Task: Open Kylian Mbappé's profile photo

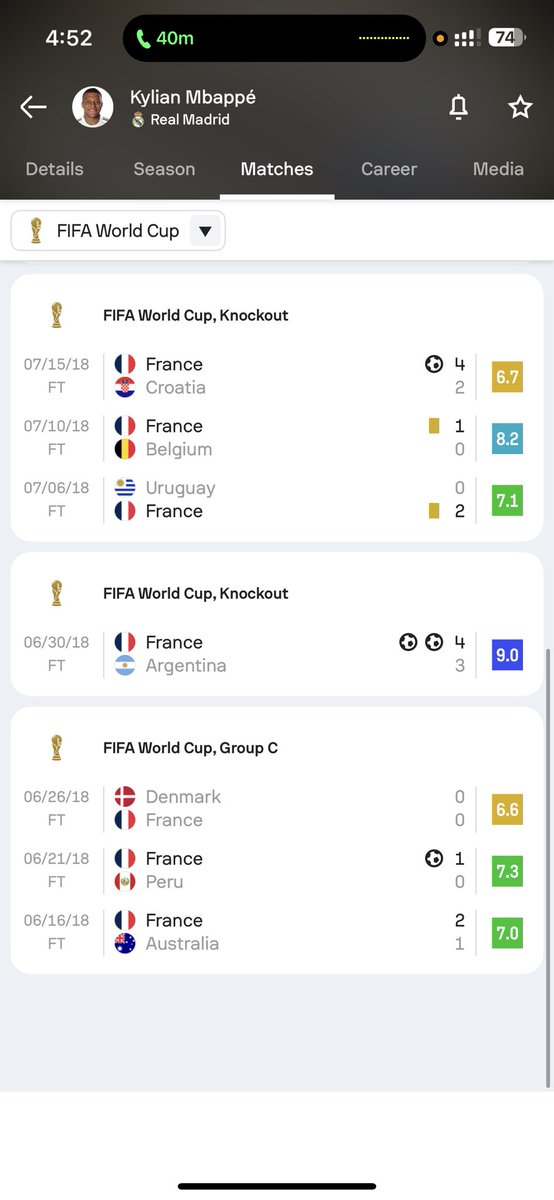Action: (93, 107)
